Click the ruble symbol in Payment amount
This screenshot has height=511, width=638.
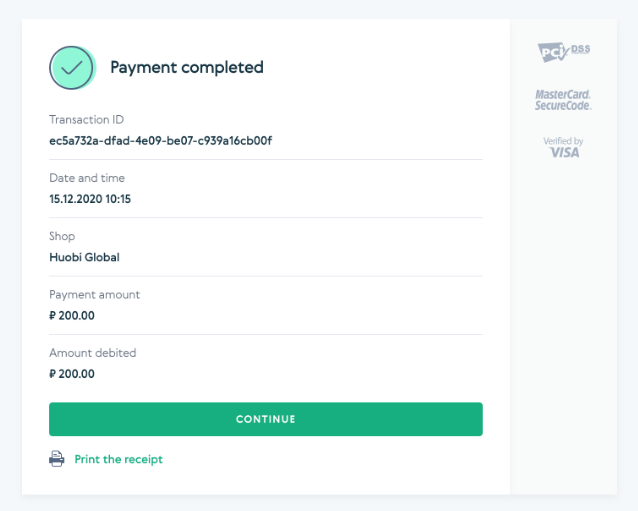pyautogui.click(x=52, y=315)
